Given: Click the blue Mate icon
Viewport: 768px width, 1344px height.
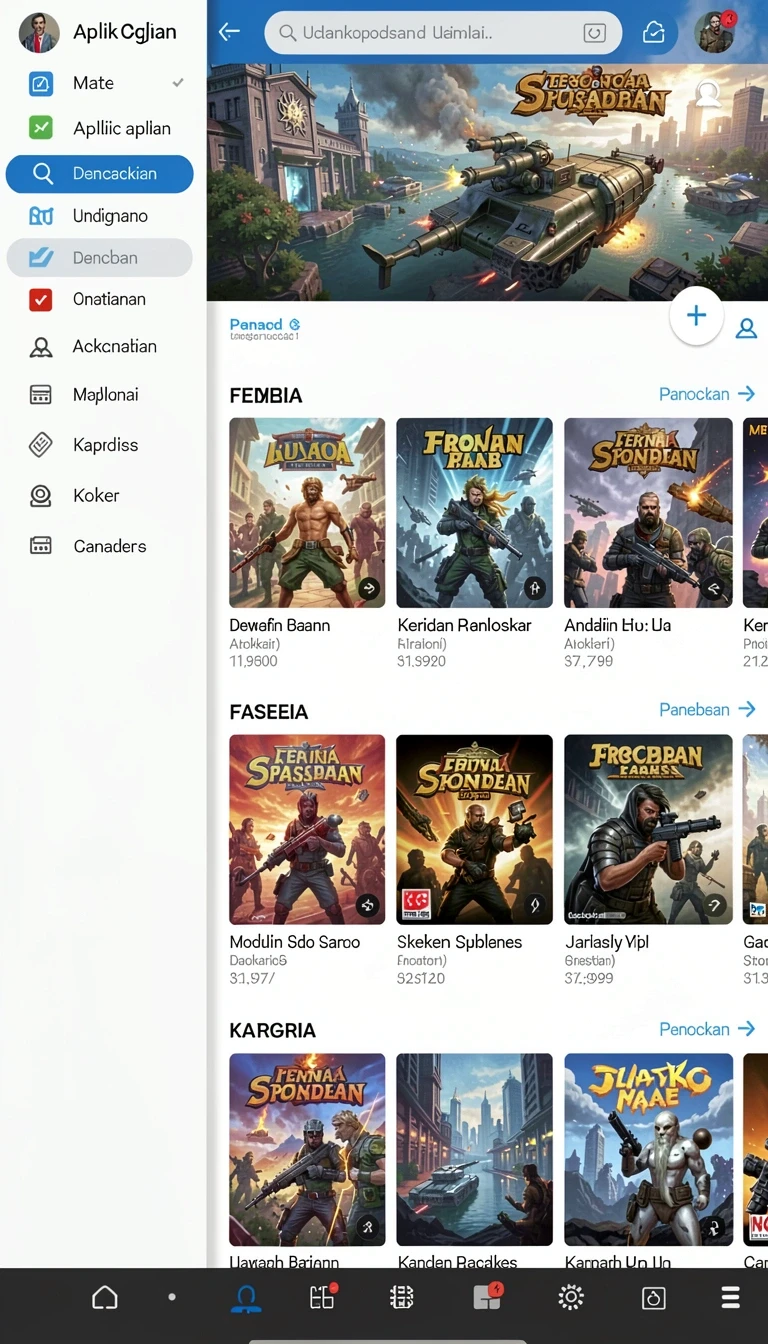Looking at the screenshot, I should point(41,83).
